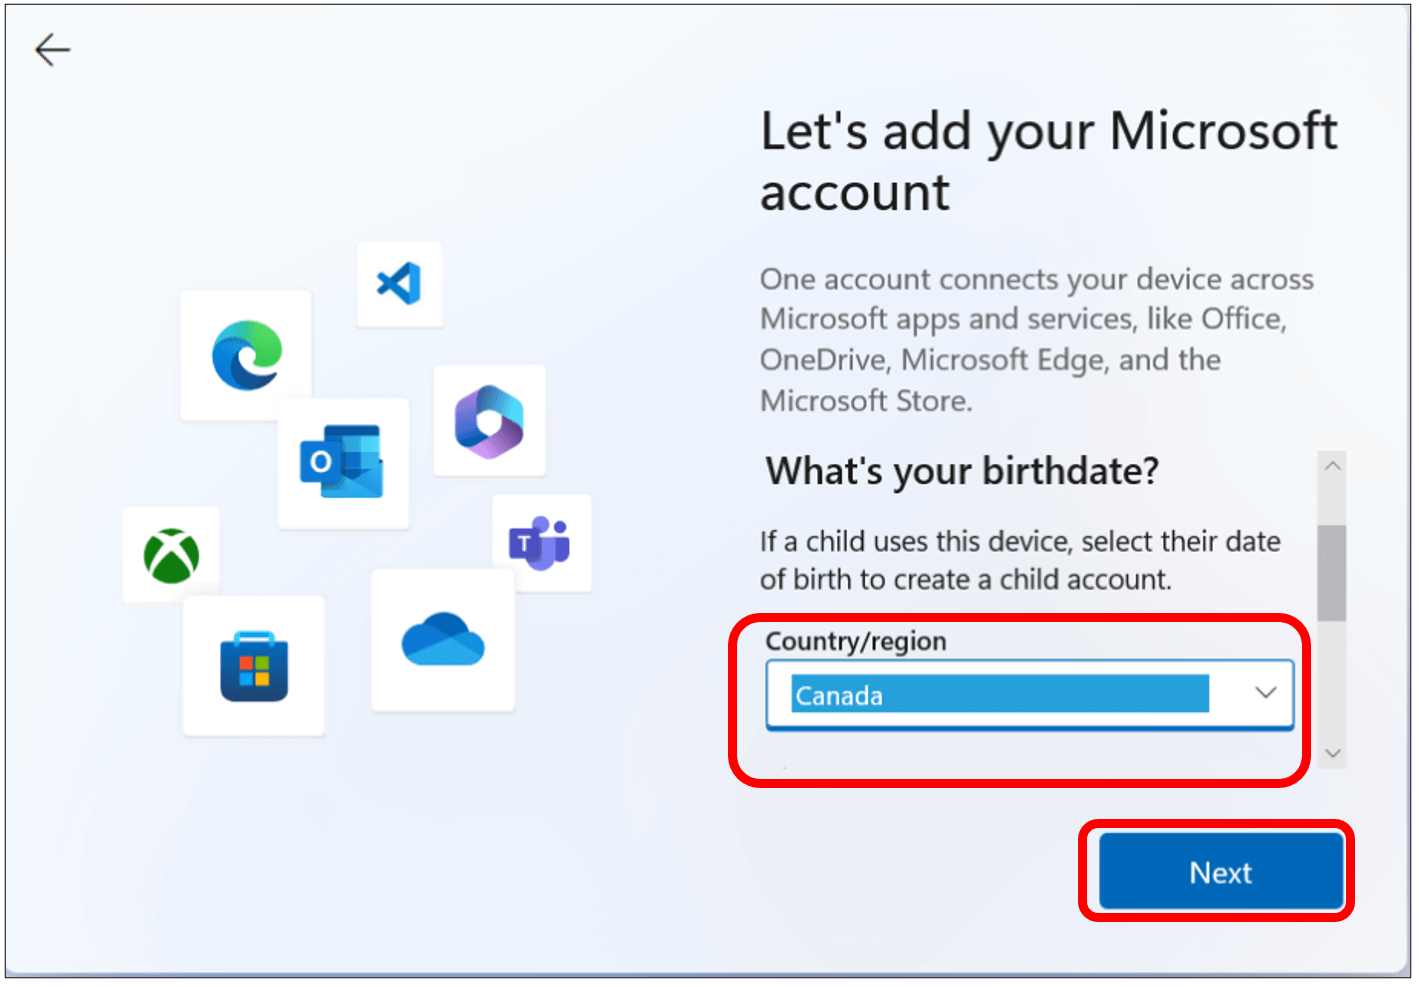This screenshot has width=1419, height=987.
Task: Click the "What's your birthdate?" heading
Action: click(962, 470)
